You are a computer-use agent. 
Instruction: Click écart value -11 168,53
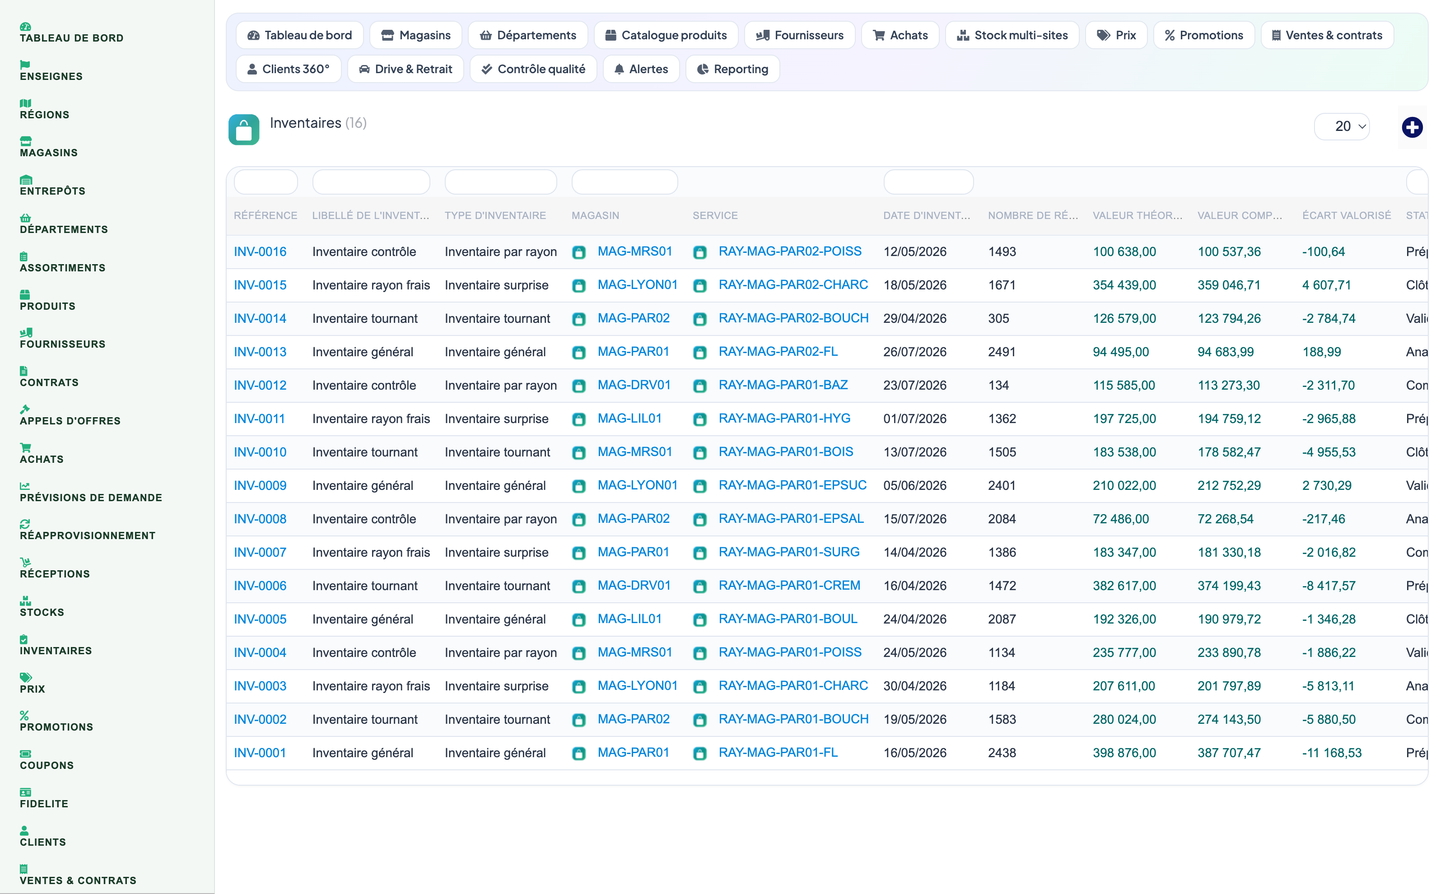click(x=1332, y=753)
